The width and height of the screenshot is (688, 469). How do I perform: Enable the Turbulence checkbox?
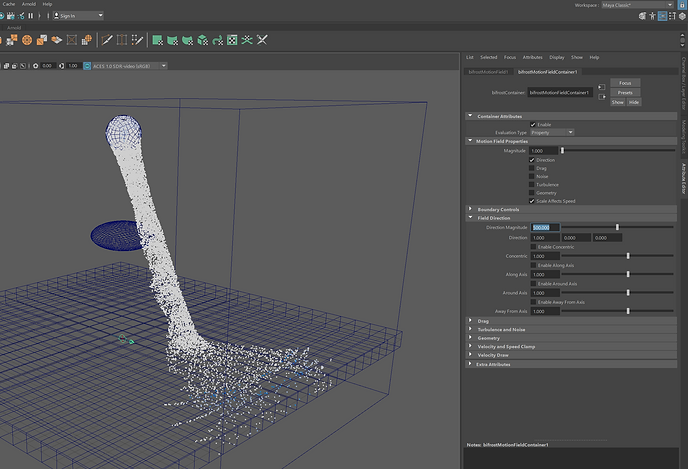point(532,185)
